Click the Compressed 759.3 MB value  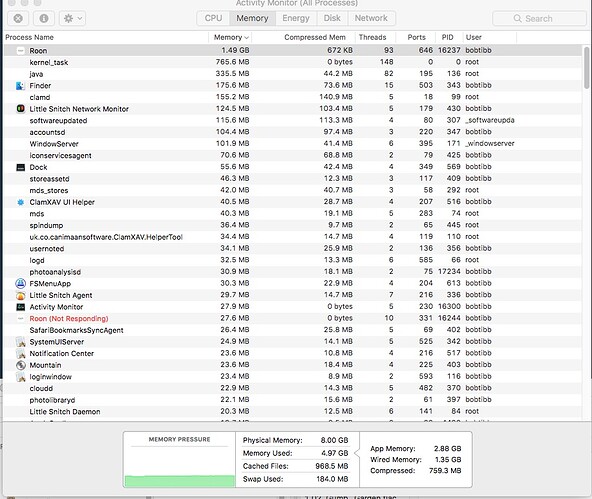coord(445,471)
